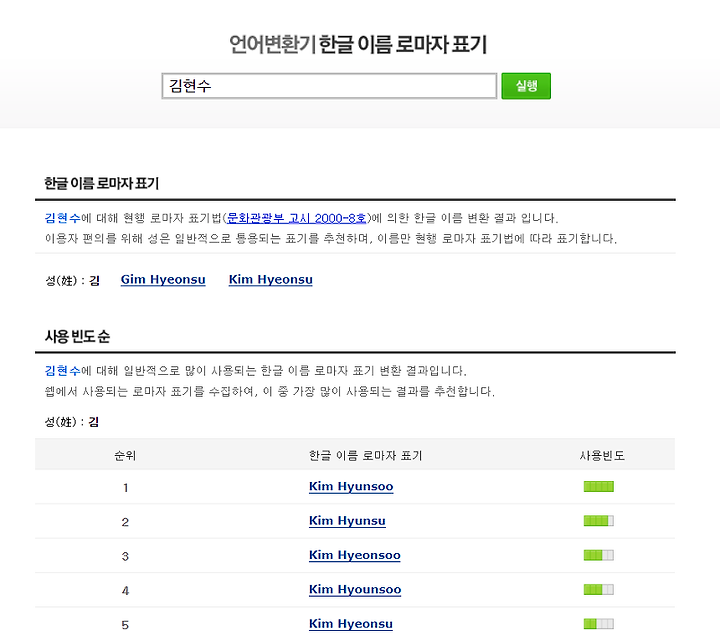Click the name input field containing 김현수

(329, 86)
